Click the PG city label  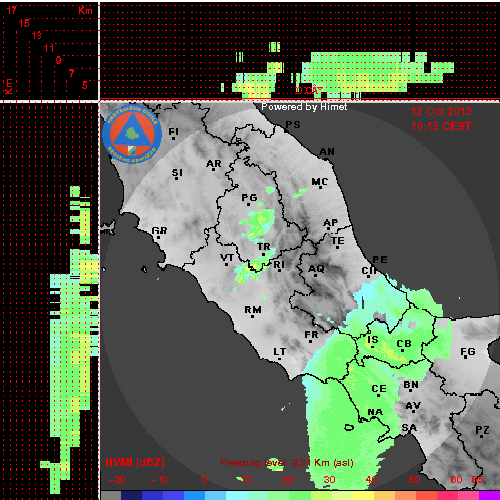249,198
